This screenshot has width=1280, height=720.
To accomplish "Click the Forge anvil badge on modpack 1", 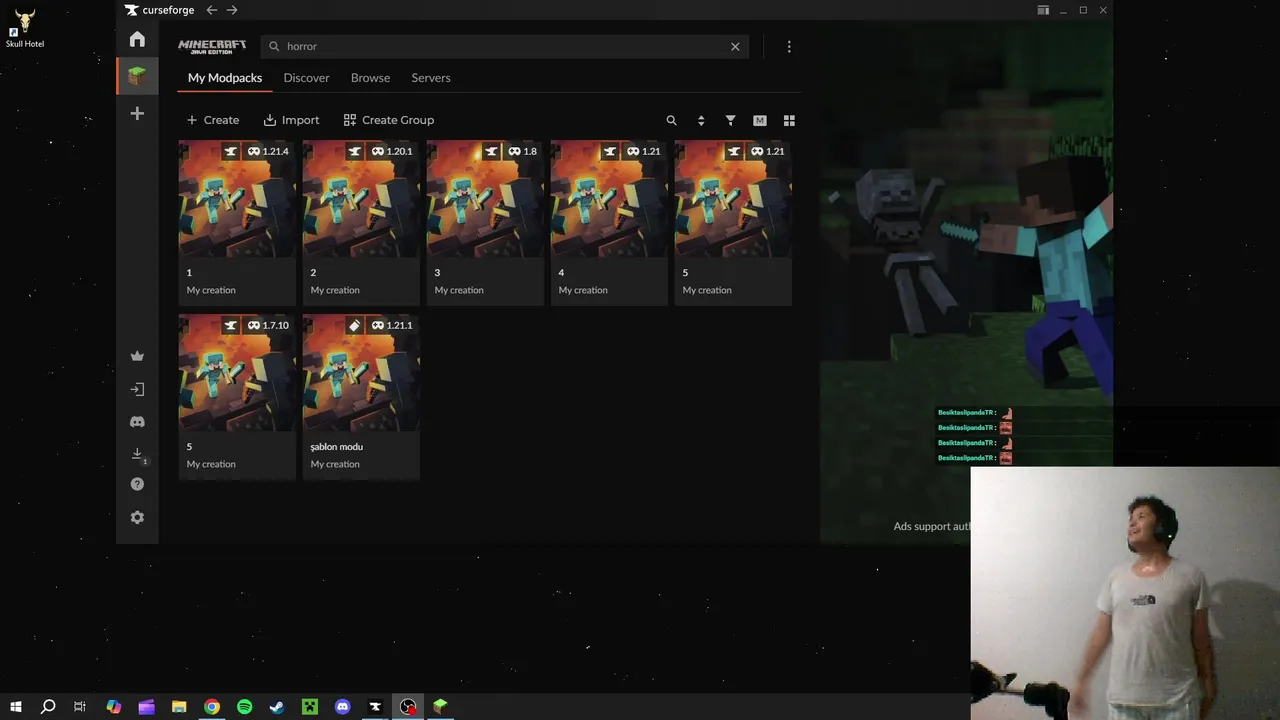I will (x=231, y=151).
